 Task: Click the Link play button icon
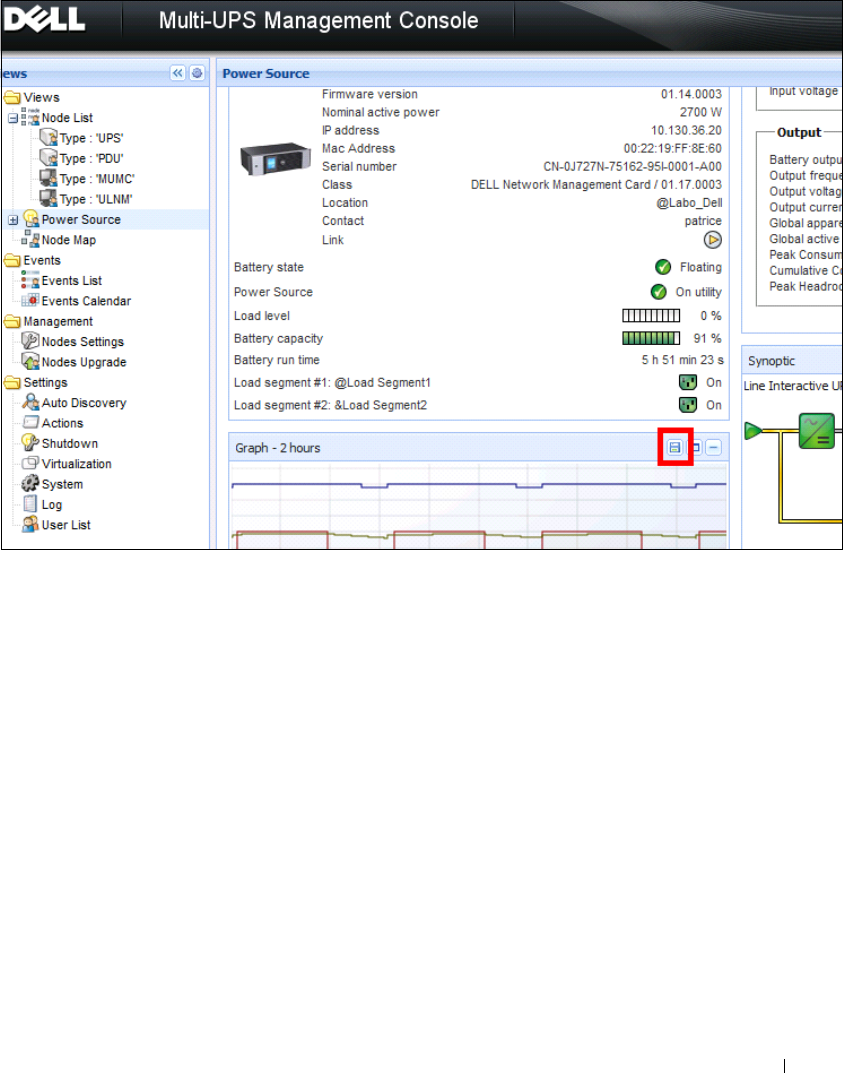(712, 240)
